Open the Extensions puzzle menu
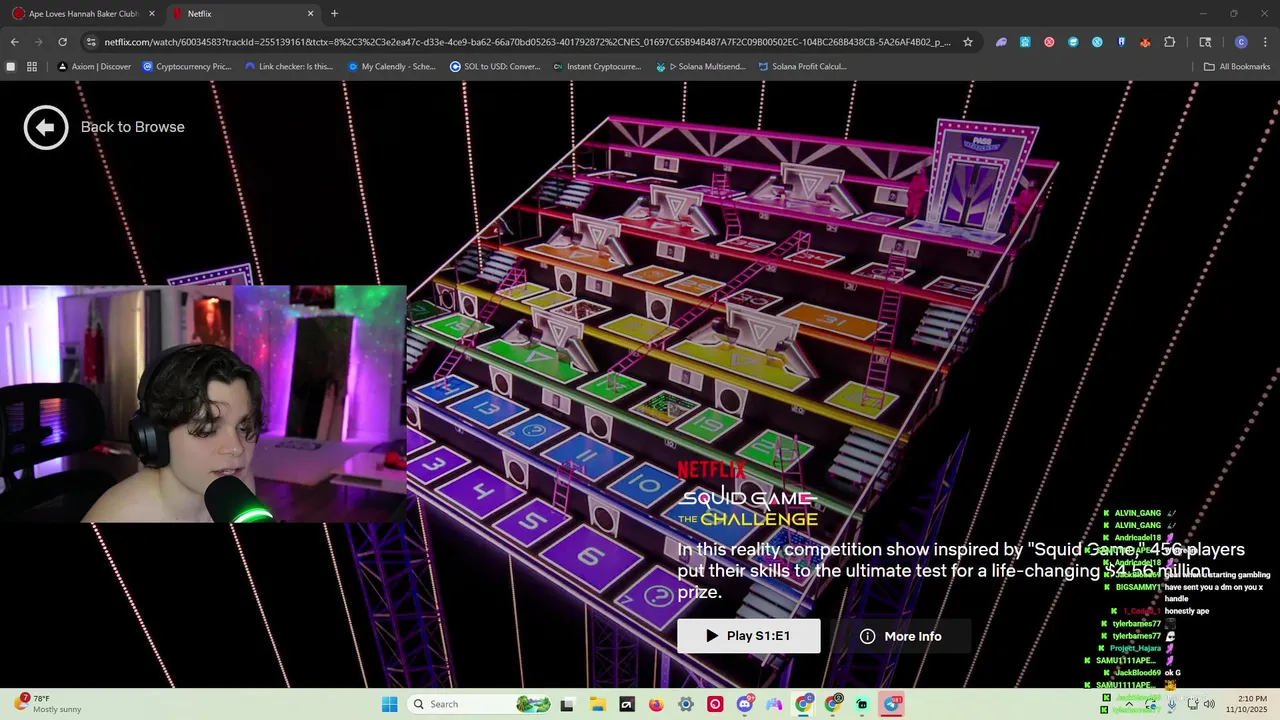 click(x=1169, y=42)
